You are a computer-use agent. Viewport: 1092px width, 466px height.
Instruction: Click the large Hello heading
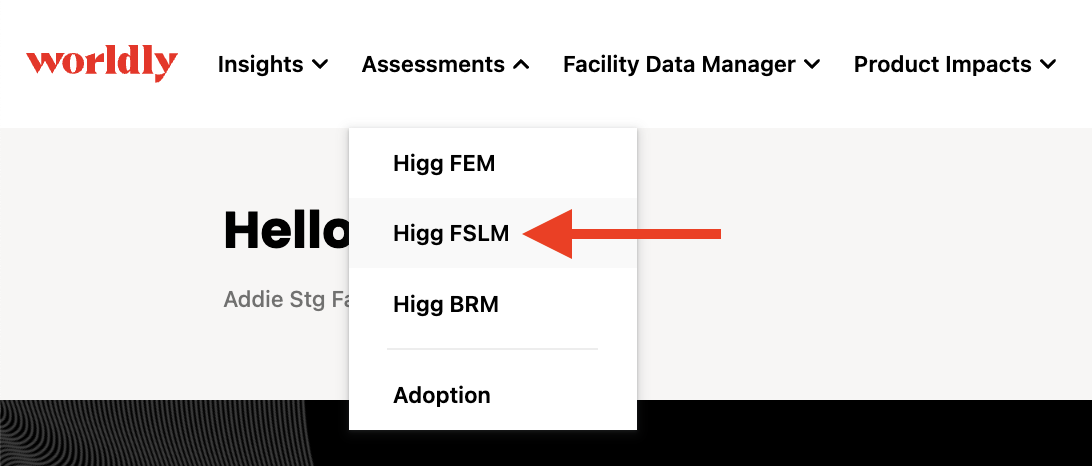tap(286, 231)
